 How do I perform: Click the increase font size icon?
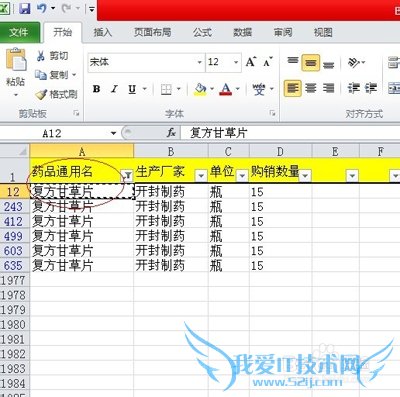251,62
